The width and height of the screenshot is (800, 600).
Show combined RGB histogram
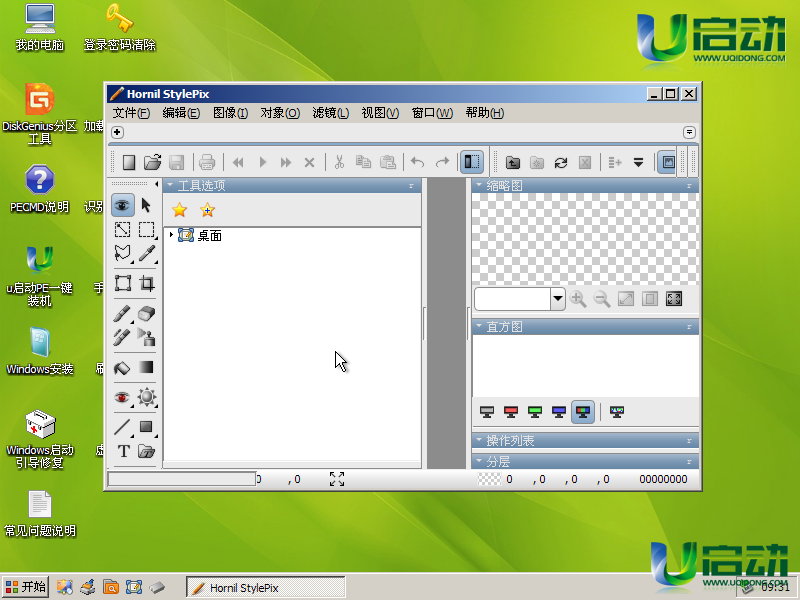[583, 412]
